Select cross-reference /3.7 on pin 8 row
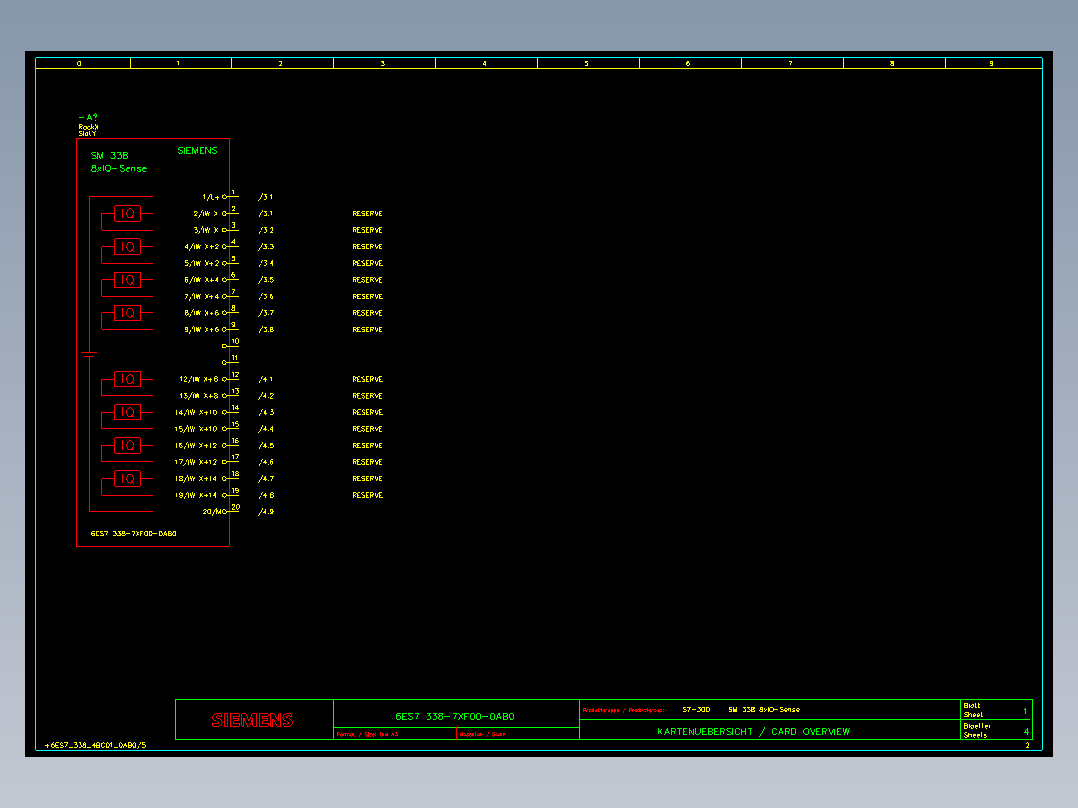Image resolution: width=1078 pixels, height=808 pixels. pyautogui.click(x=266, y=313)
